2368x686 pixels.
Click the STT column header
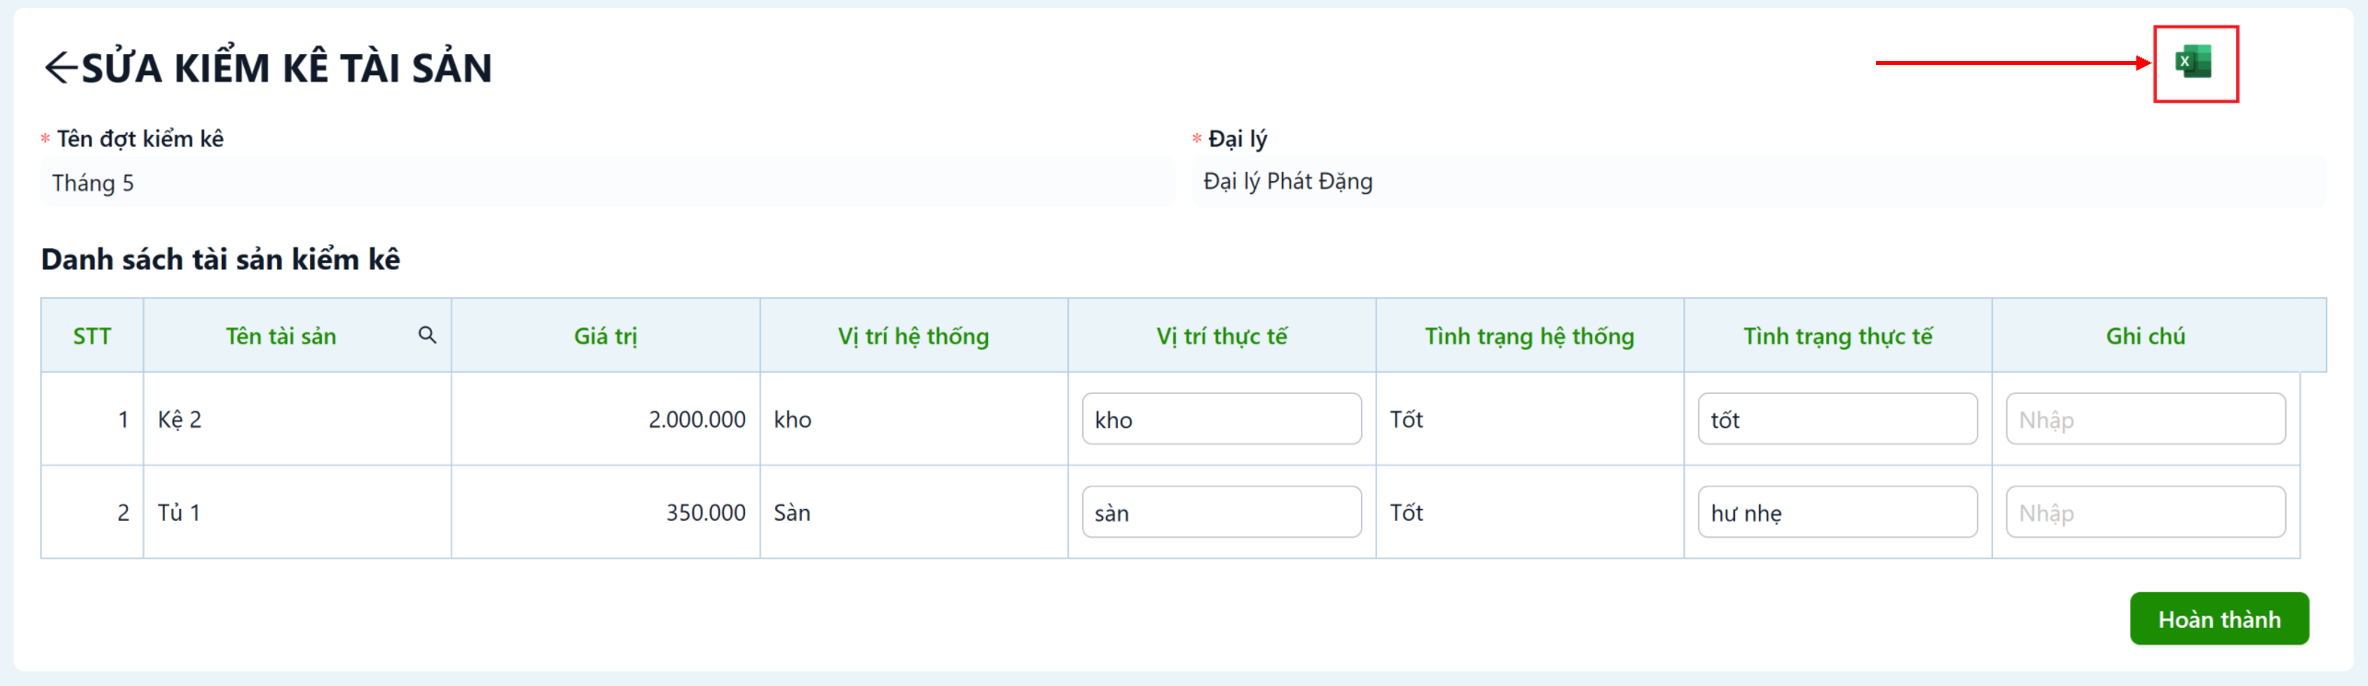92,336
